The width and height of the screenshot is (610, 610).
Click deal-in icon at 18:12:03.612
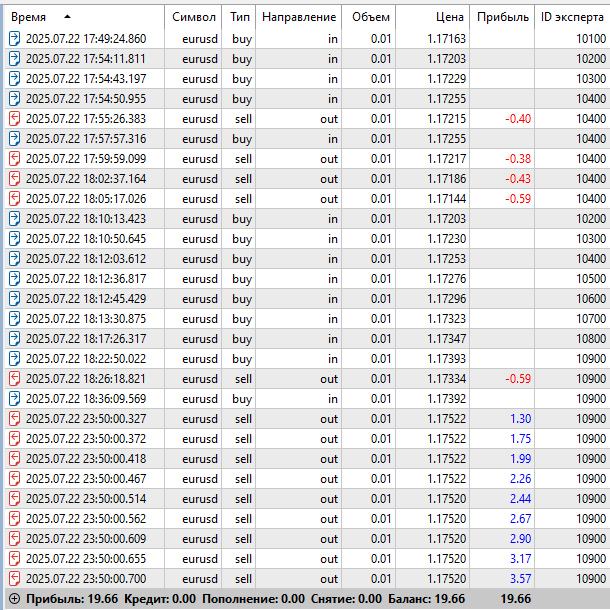click(14, 259)
